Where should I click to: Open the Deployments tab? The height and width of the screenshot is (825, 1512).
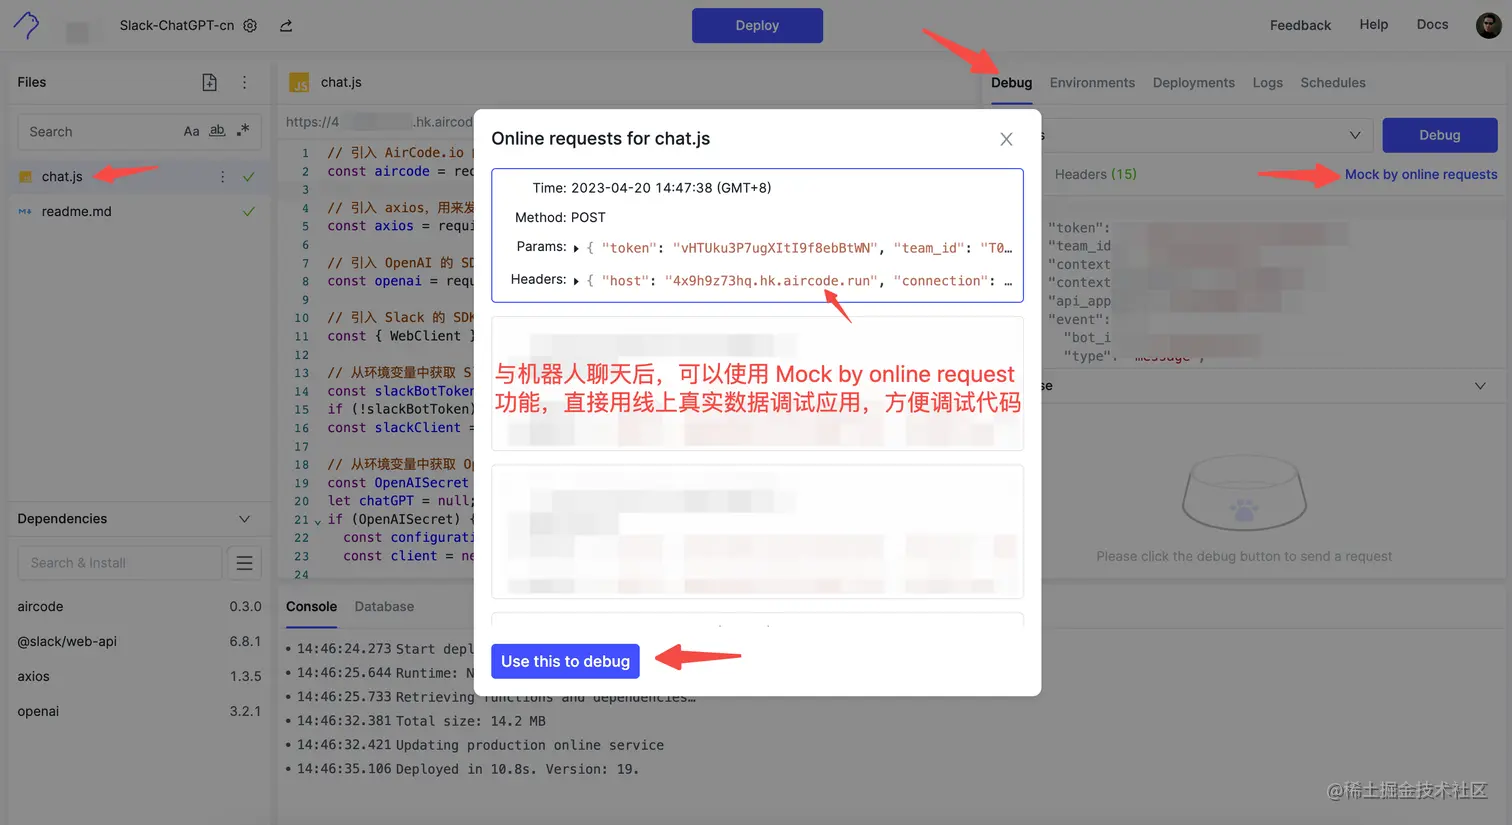coord(1193,83)
